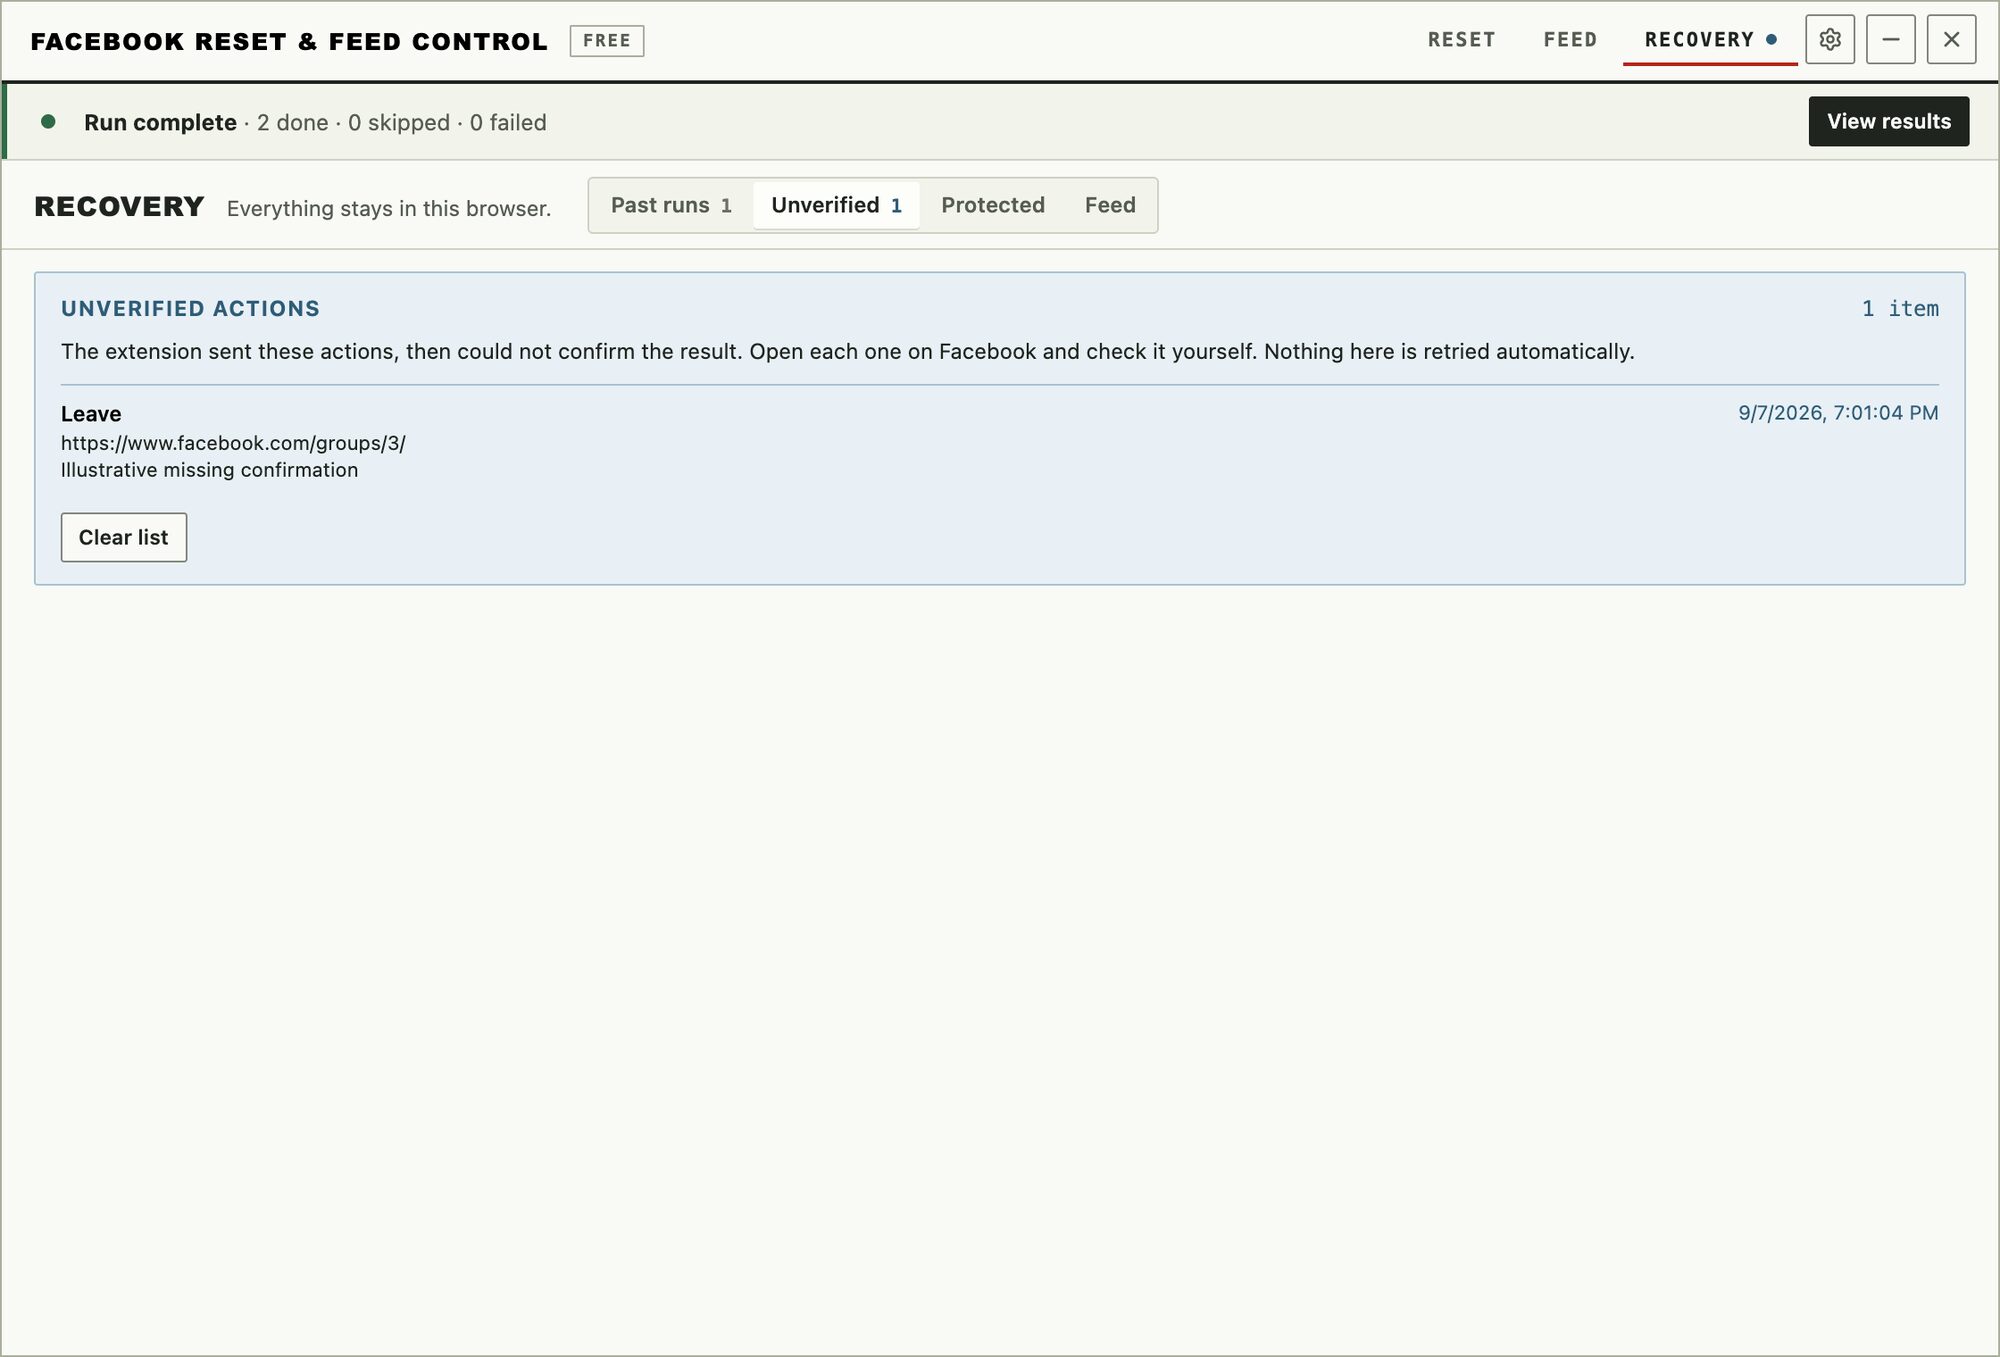
Task: Click the 1 item count label
Action: coord(1900,309)
